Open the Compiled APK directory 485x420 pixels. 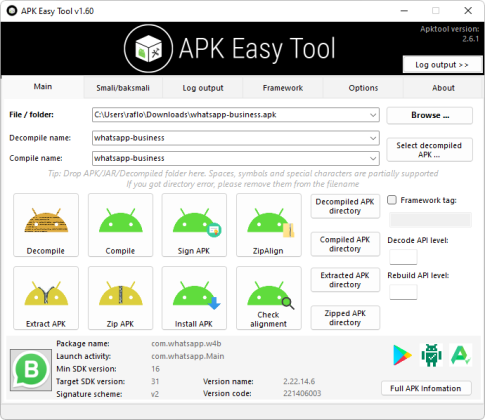click(x=345, y=244)
